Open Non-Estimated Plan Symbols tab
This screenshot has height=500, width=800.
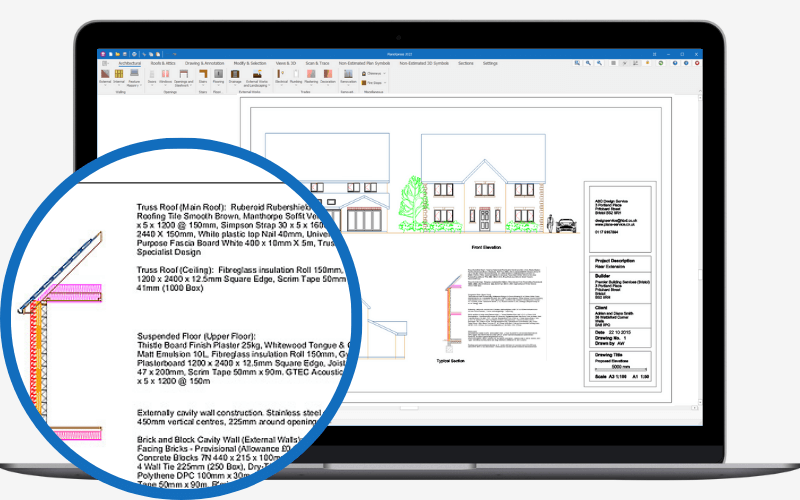(364, 63)
